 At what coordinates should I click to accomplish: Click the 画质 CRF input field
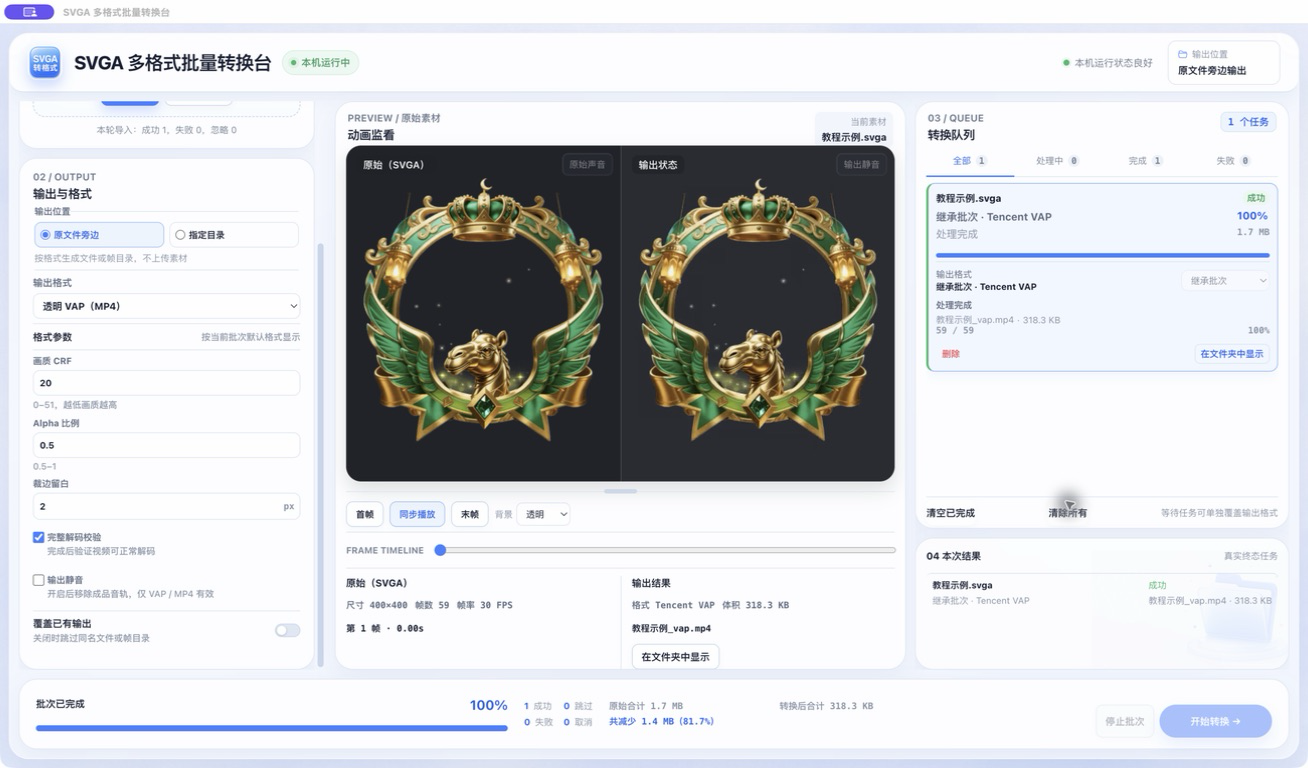(166, 383)
